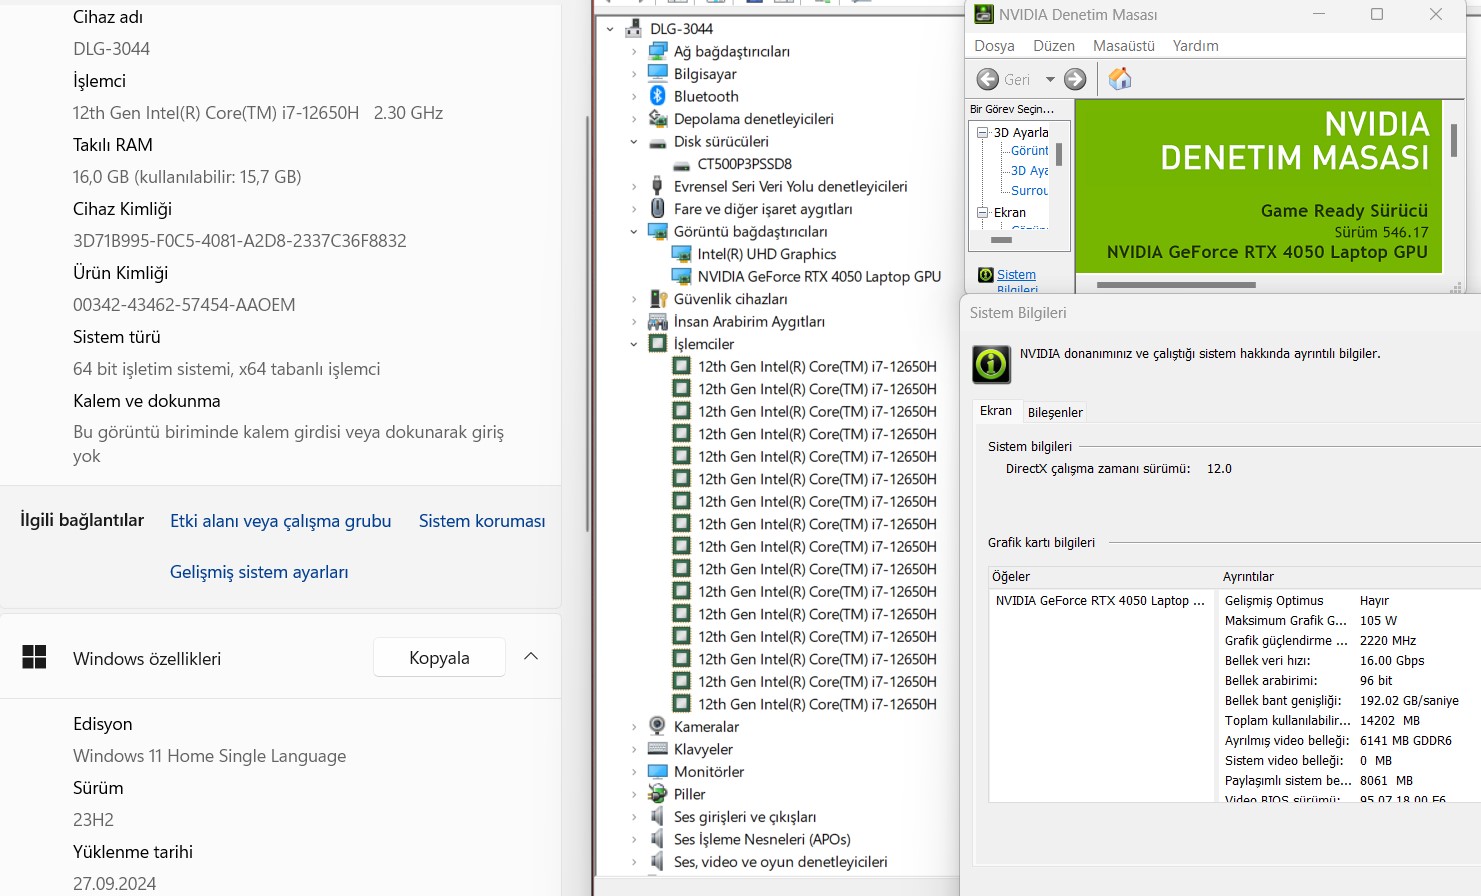Viewport: 1481px width, 896px height.
Task: Click the NVIDIA task tree vertical scrollbar
Action: (x=1059, y=154)
